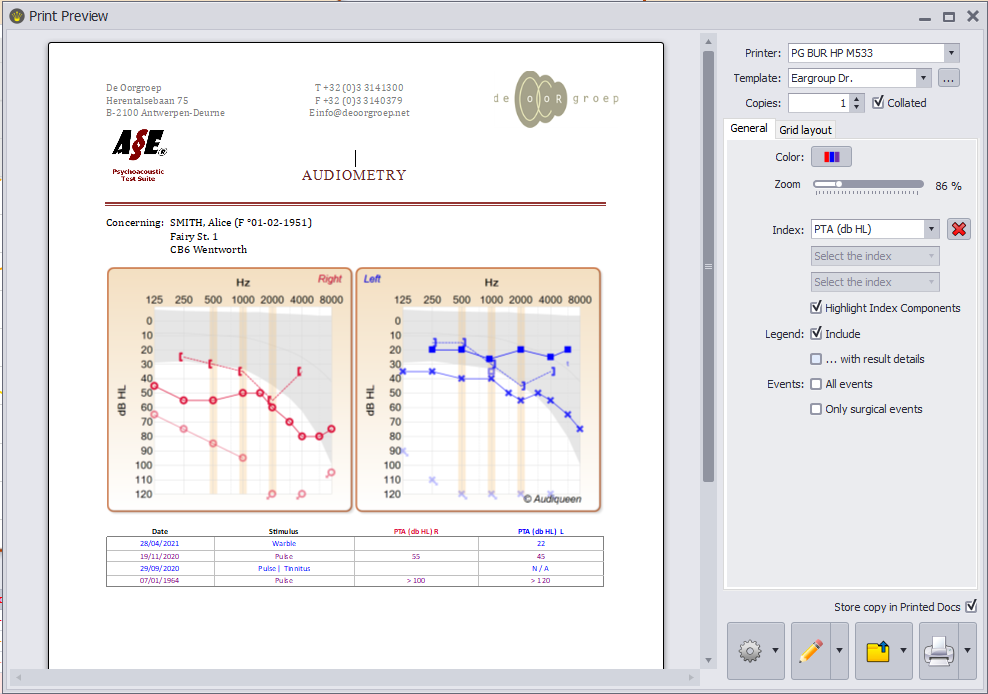Viewport: 988px width, 694px height.
Task: Click the pencil edit icon button
Action: [811, 651]
